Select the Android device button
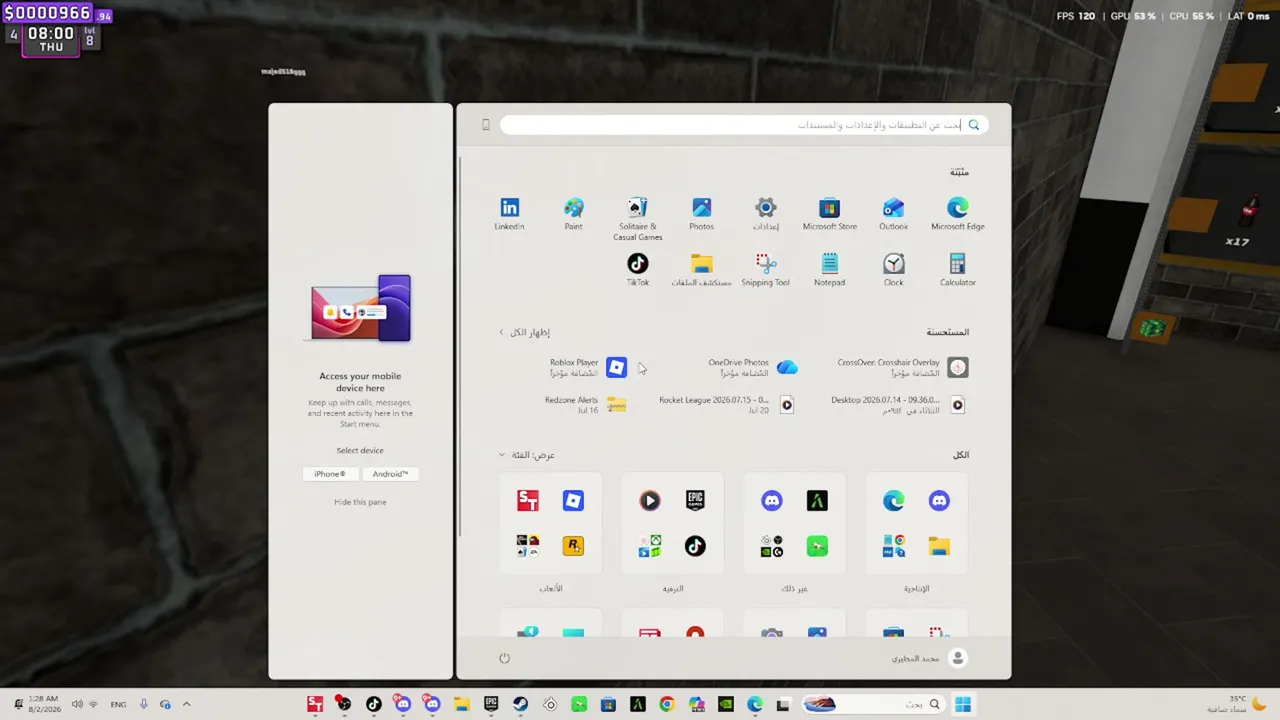The height and width of the screenshot is (720, 1280). [x=390, y=474]
